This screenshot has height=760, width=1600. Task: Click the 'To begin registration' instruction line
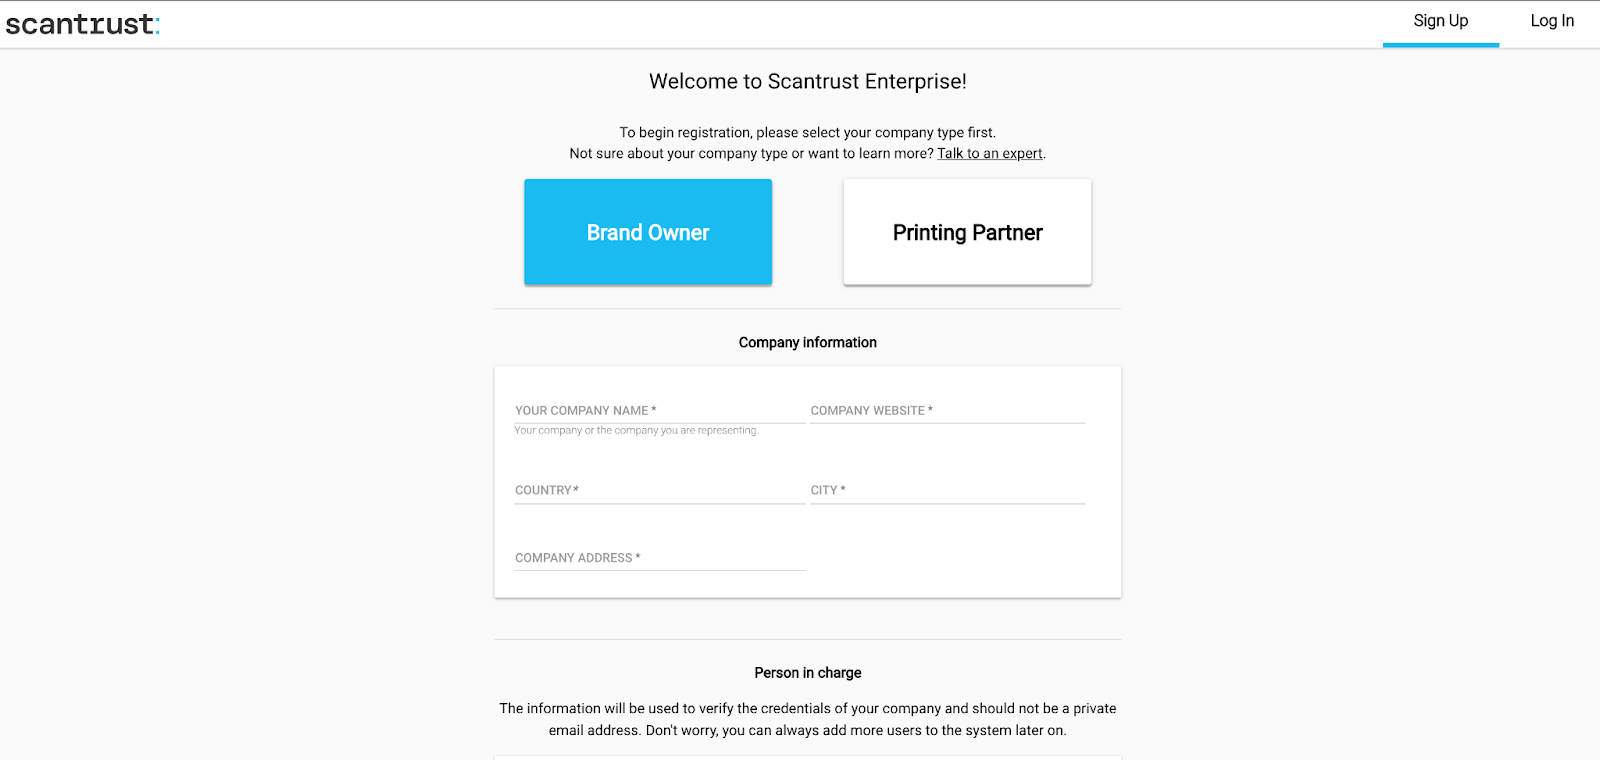(x=808, y=132)
